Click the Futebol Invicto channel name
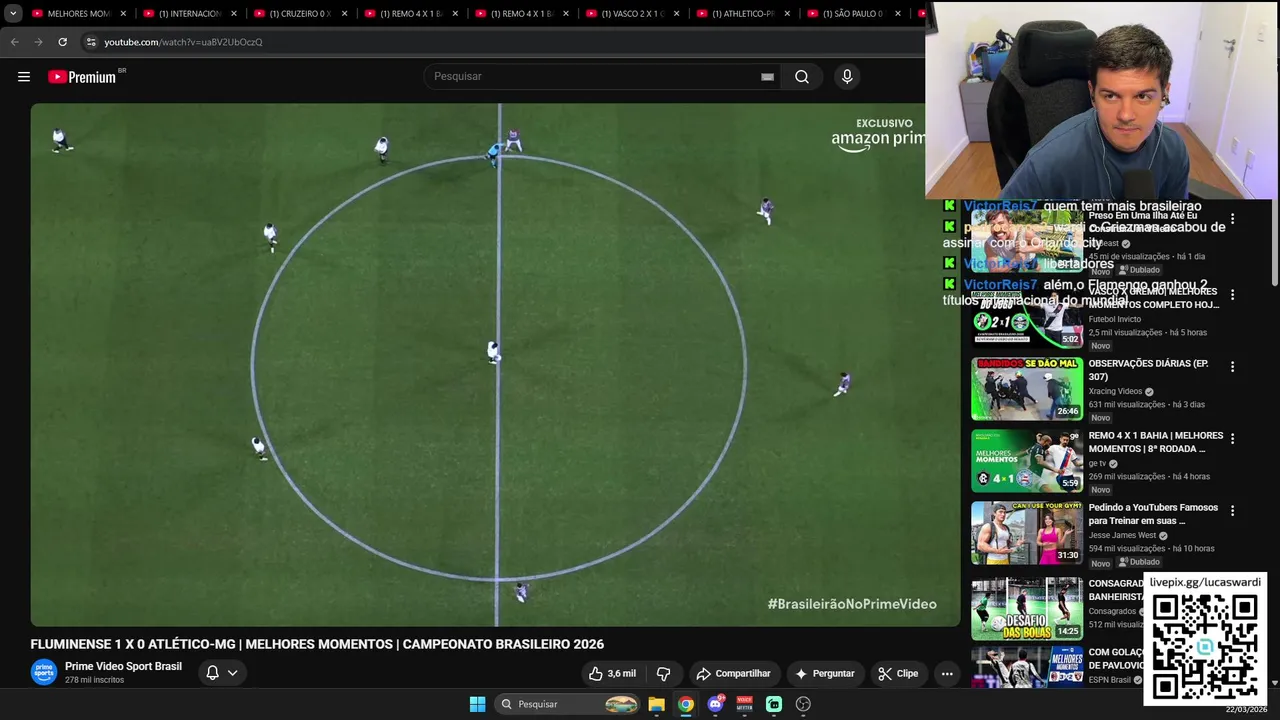This screenshot has width=1280, height=720. point(1114,320)
